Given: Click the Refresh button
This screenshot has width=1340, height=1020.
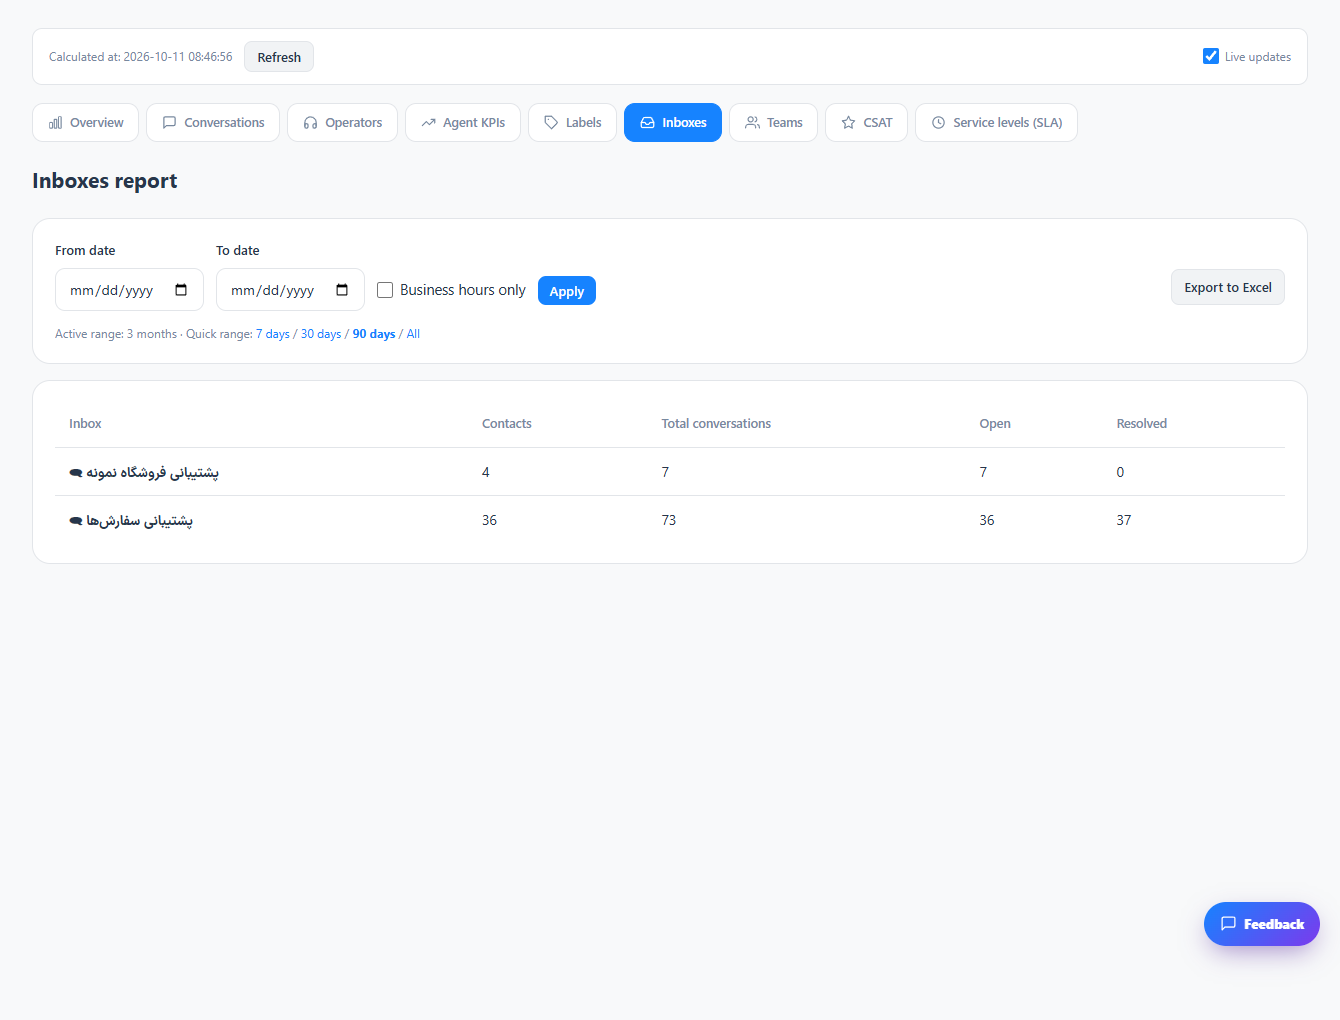Looking at the screenshot, I should pos(279,57).
